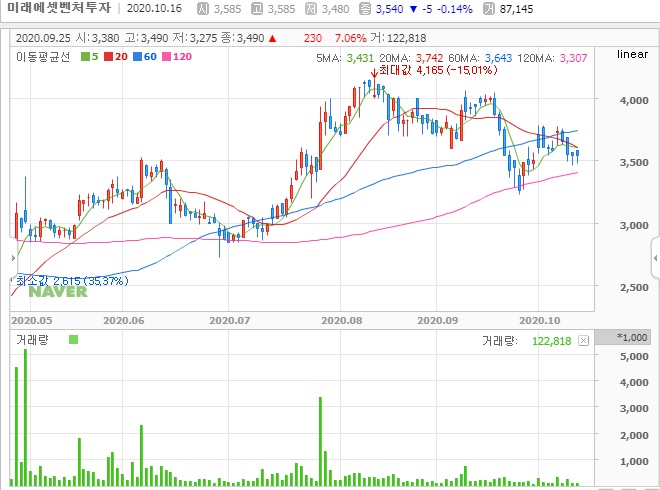Click the closing price icon next to 3,540

365,9
